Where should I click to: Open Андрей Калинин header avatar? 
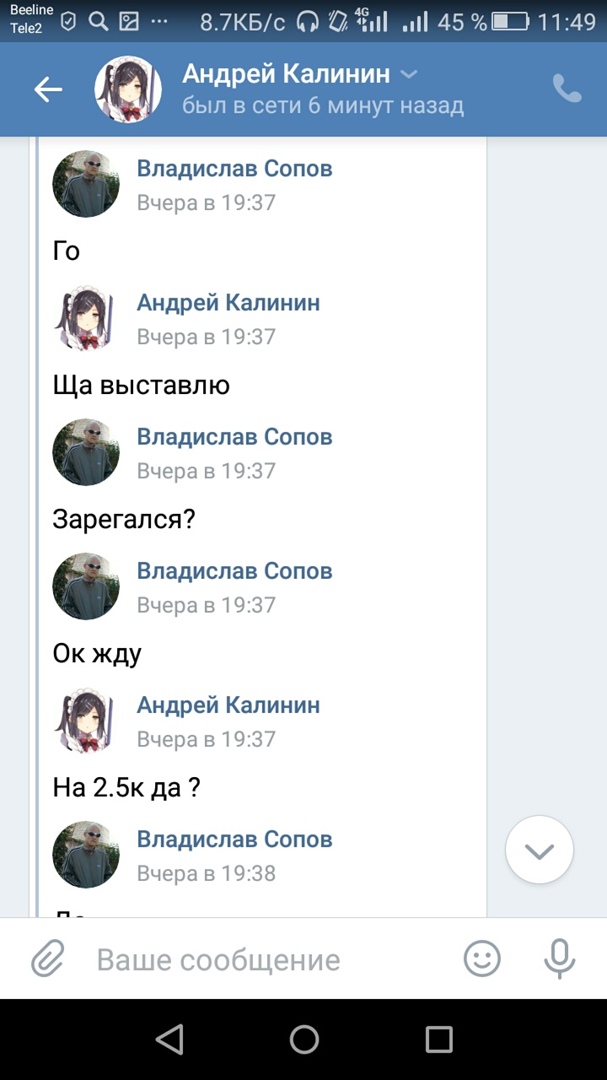tap(128, 90)
